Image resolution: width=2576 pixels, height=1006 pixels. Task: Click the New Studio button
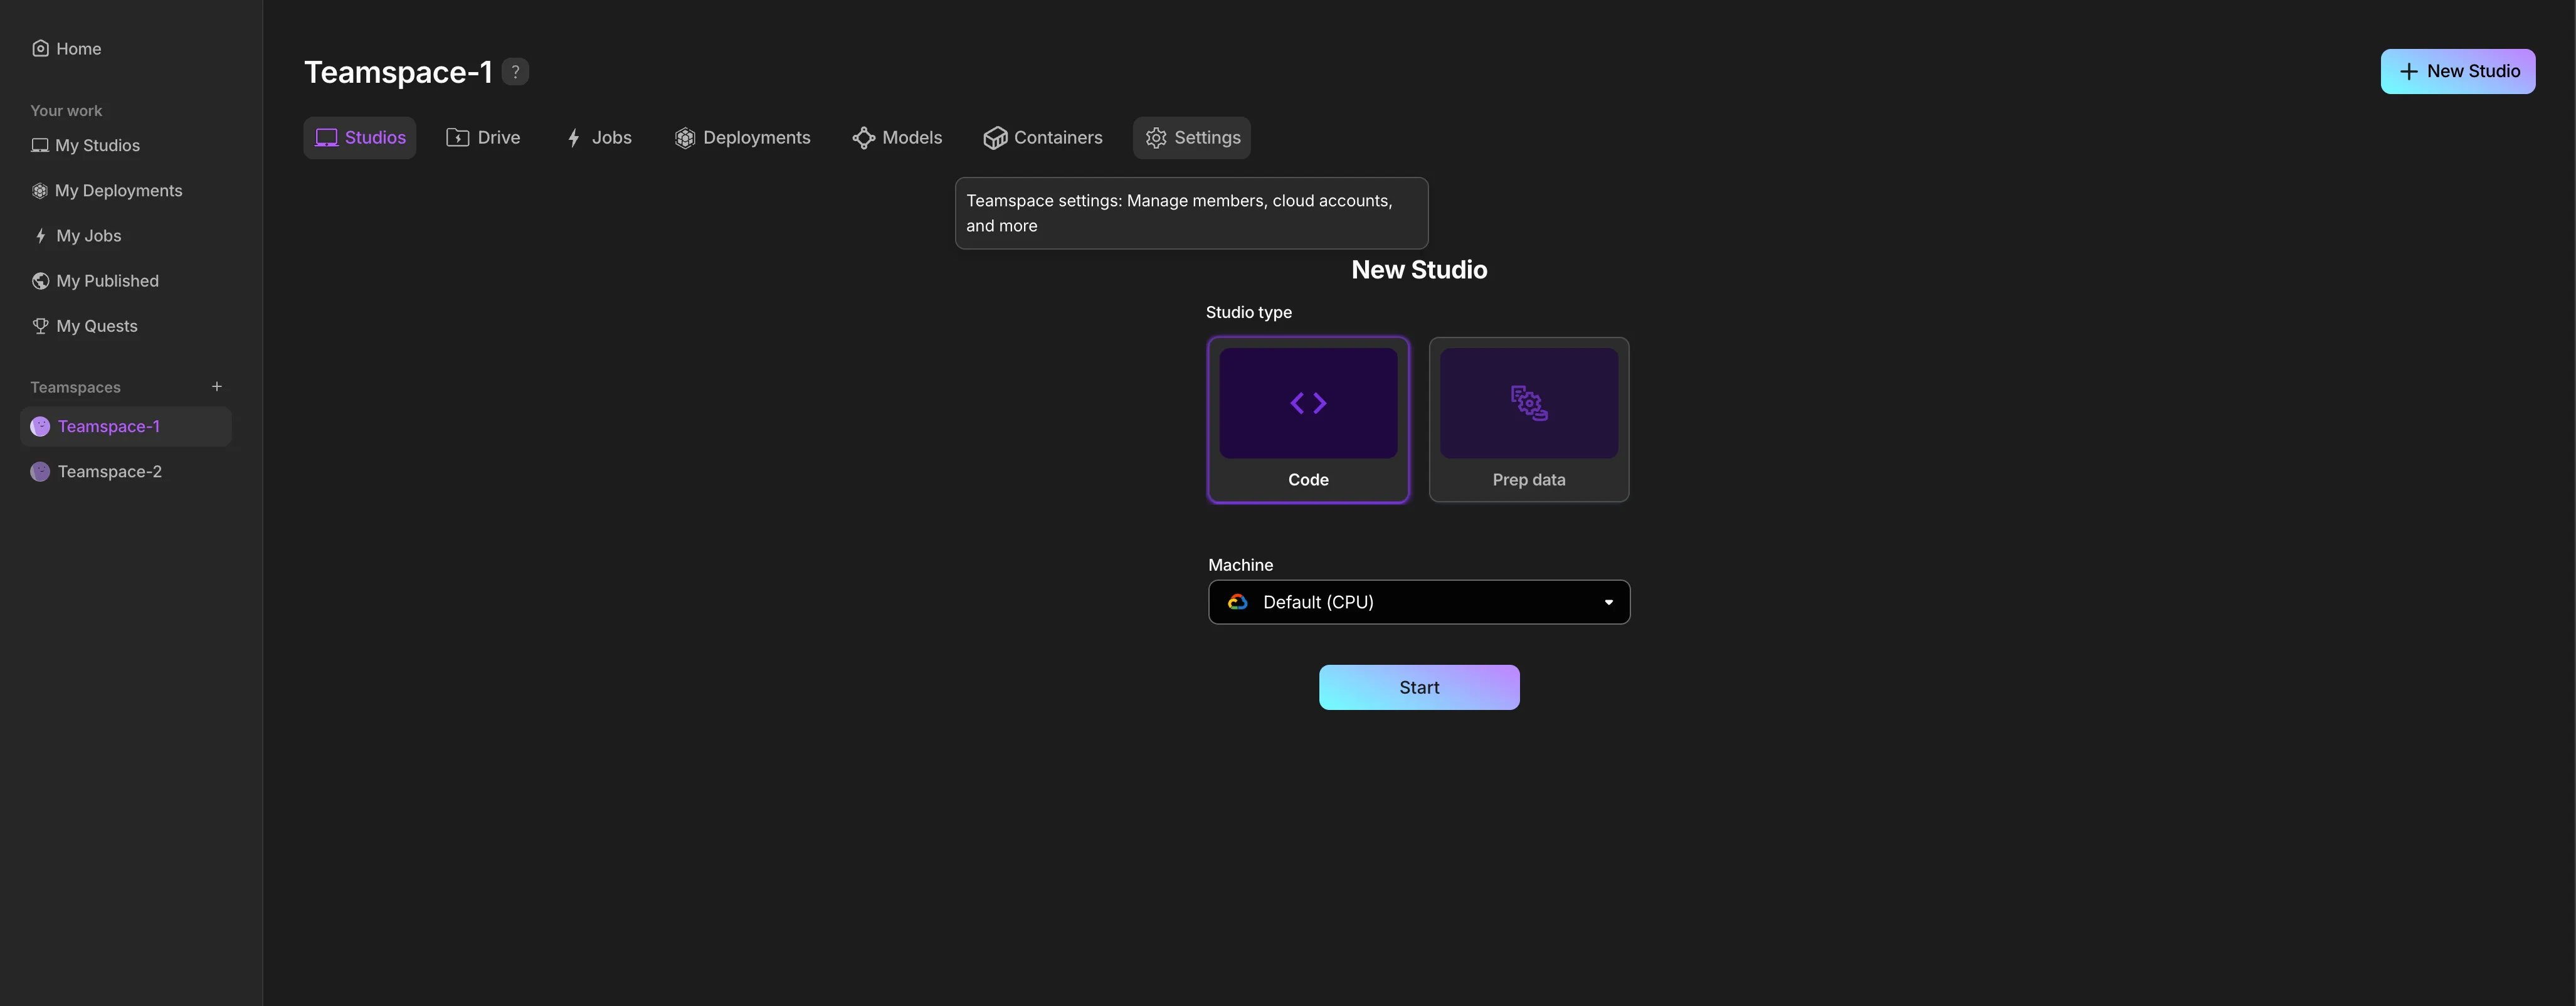pos(2457,71)
